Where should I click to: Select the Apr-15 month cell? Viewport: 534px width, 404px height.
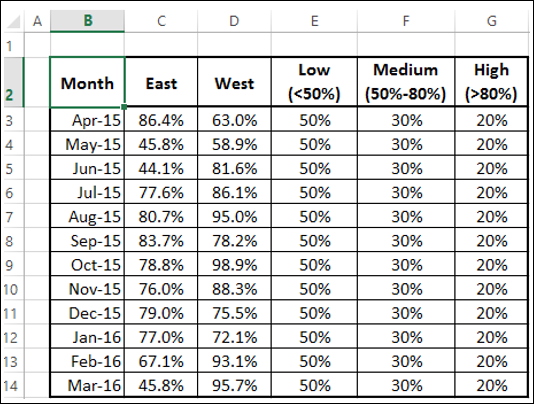click(x=88, y=120)
